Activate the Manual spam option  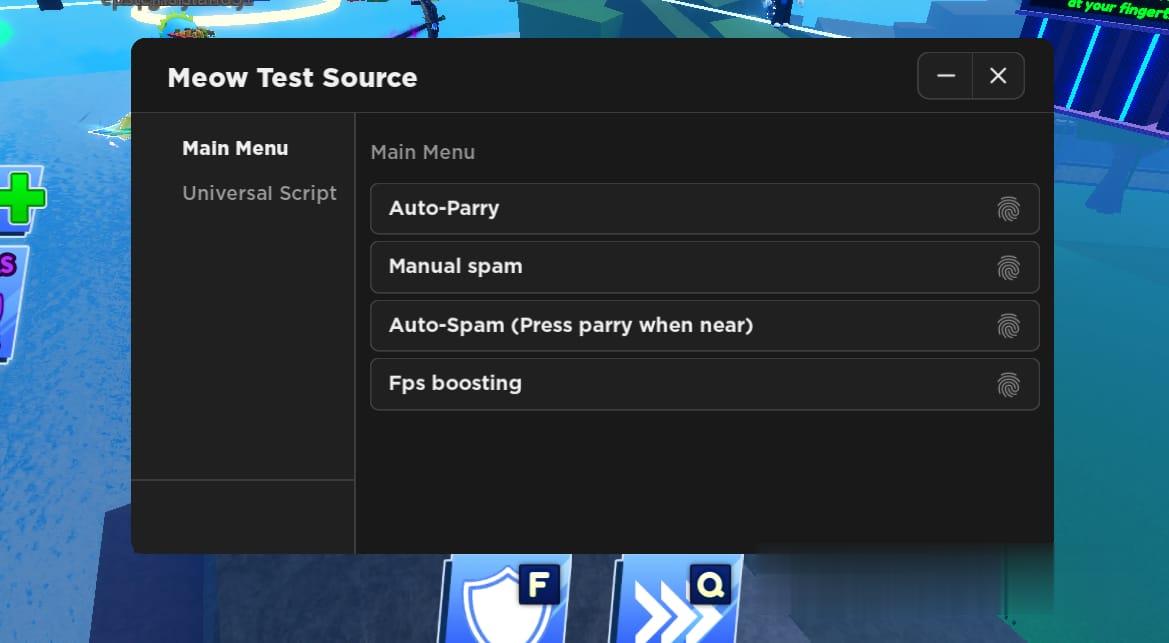[456, 267]
